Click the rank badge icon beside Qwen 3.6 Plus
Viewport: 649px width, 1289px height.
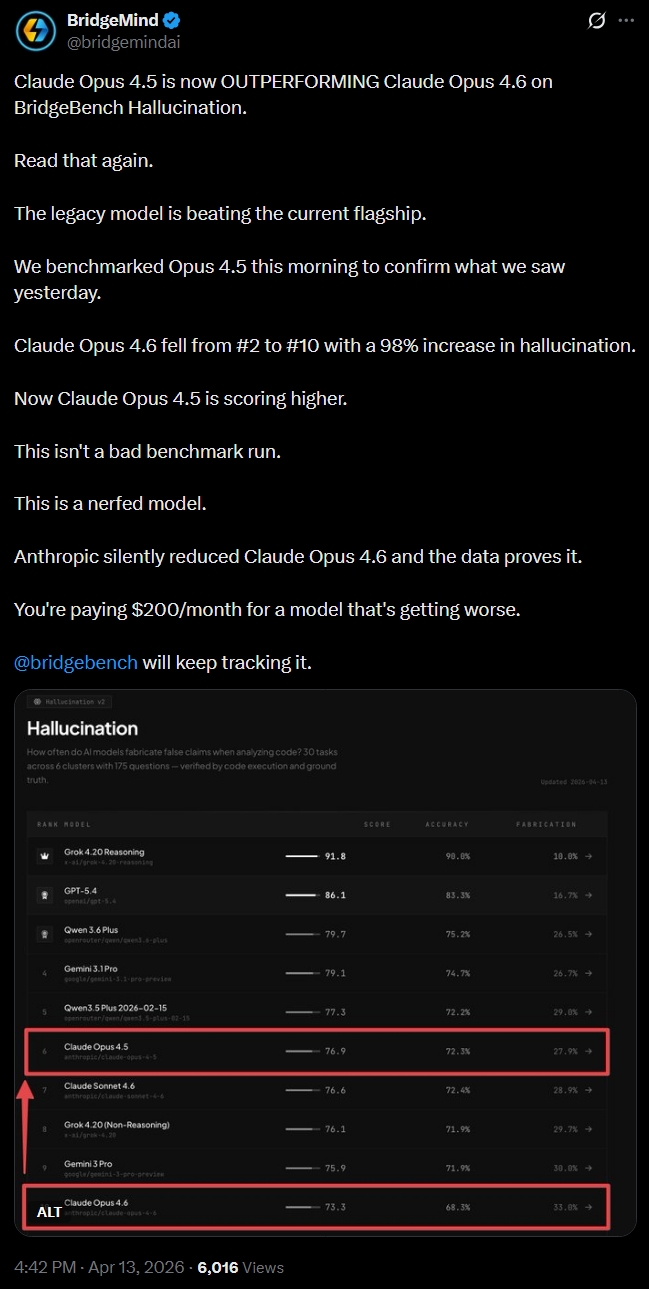[44, 934]
